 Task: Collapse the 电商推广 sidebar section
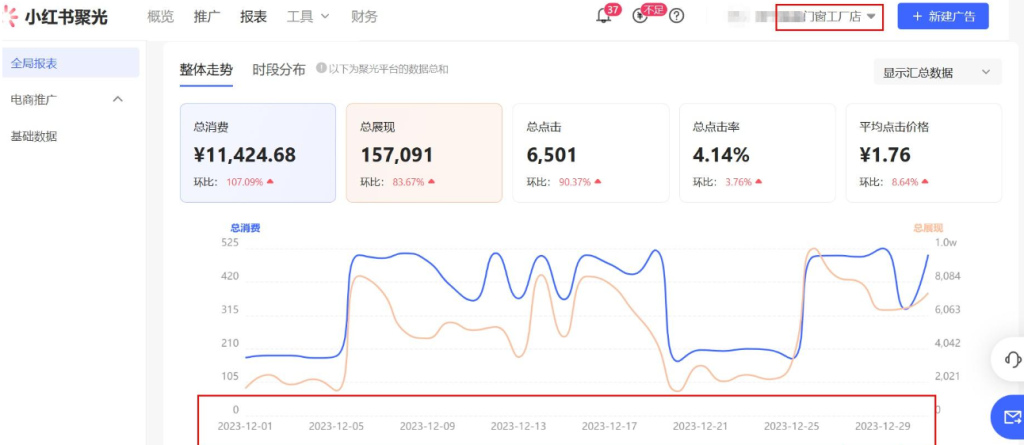[117, 99]
